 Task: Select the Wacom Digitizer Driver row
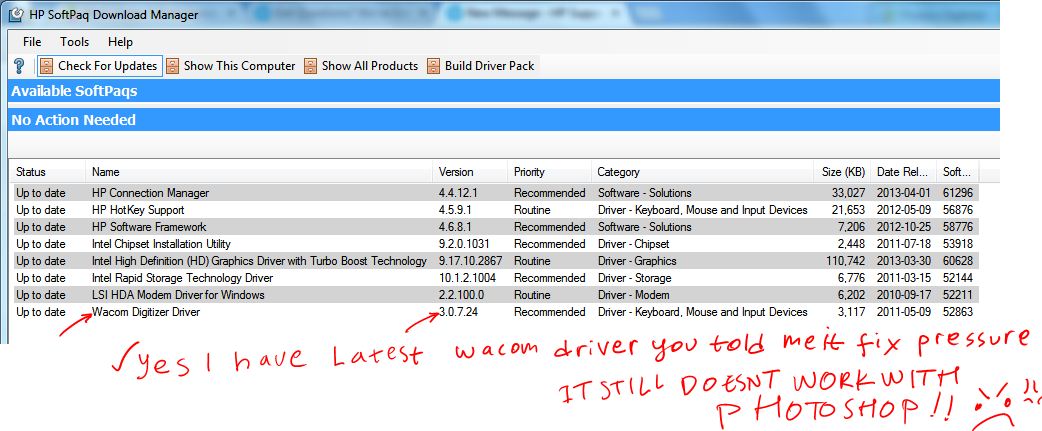click(x=494, y=312)
